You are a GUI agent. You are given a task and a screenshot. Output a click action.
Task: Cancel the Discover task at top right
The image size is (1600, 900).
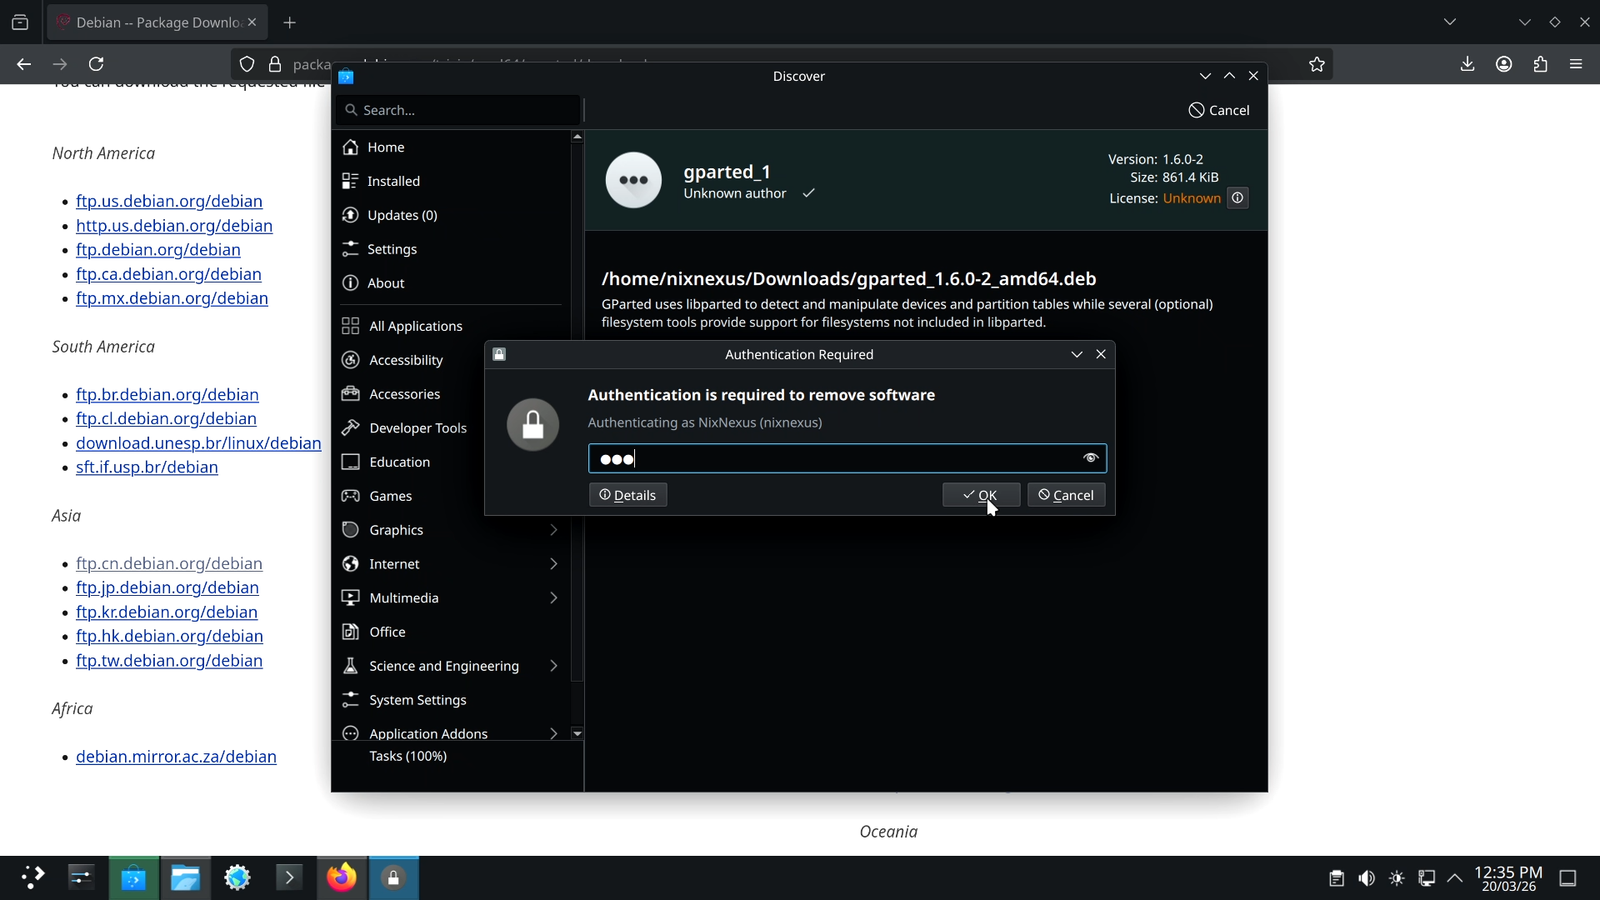1219,110
